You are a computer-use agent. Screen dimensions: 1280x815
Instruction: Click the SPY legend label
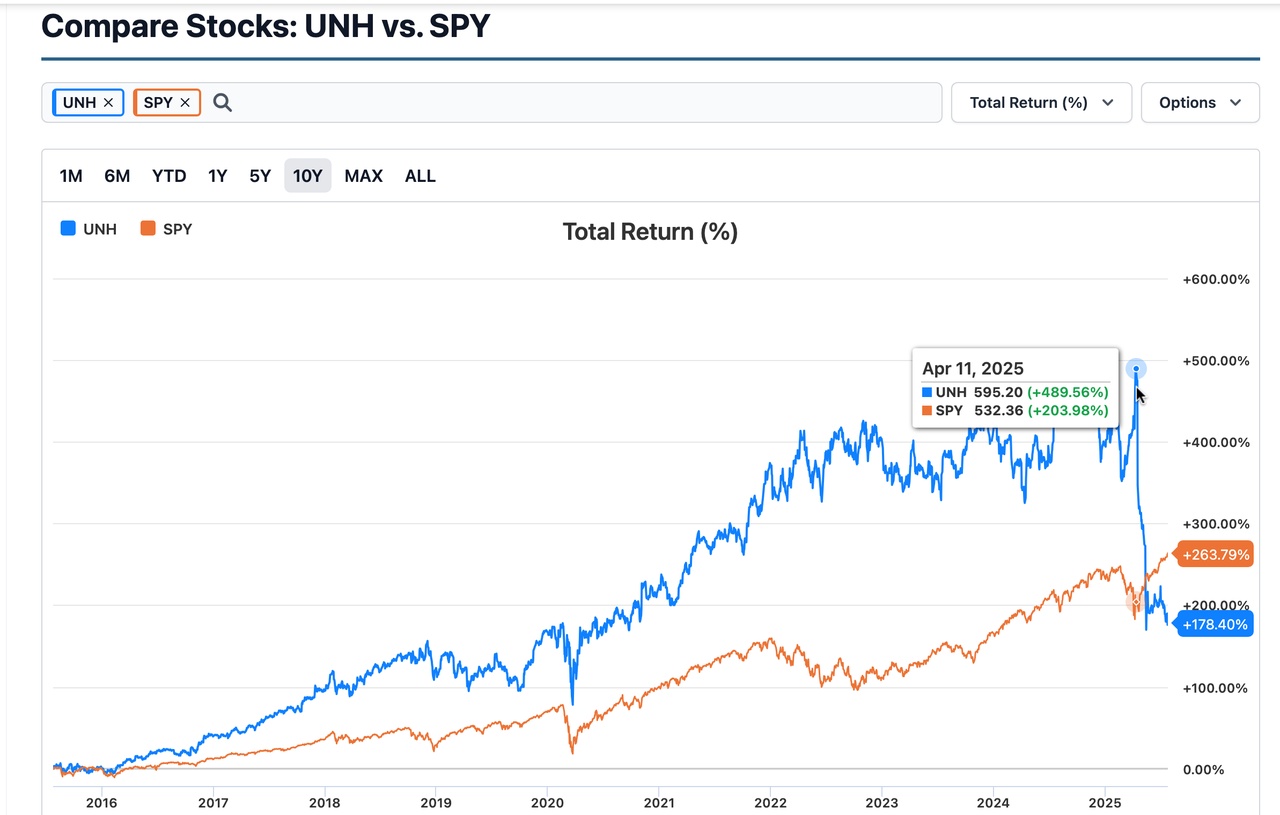[178, 229]
